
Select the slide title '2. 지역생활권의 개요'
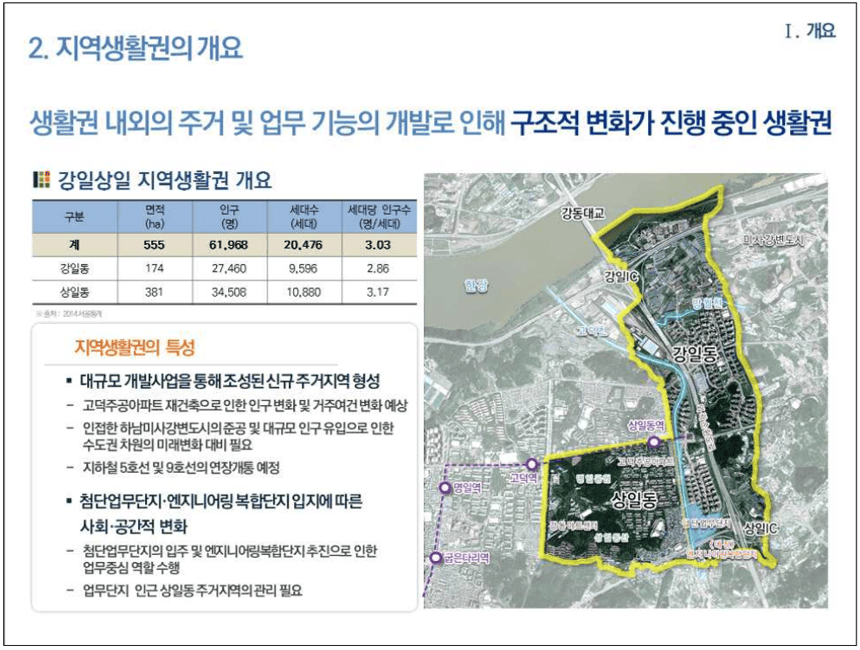[x=135, y=48]
